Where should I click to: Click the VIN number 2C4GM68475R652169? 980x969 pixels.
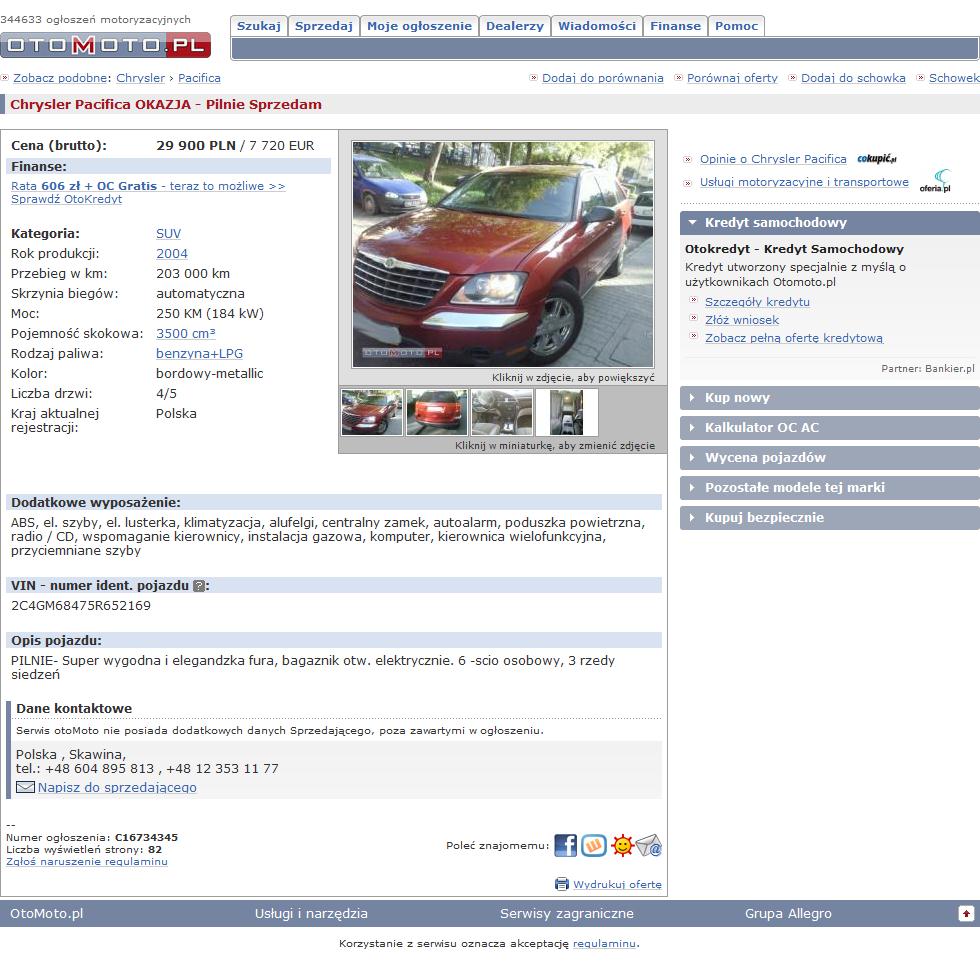81,605
